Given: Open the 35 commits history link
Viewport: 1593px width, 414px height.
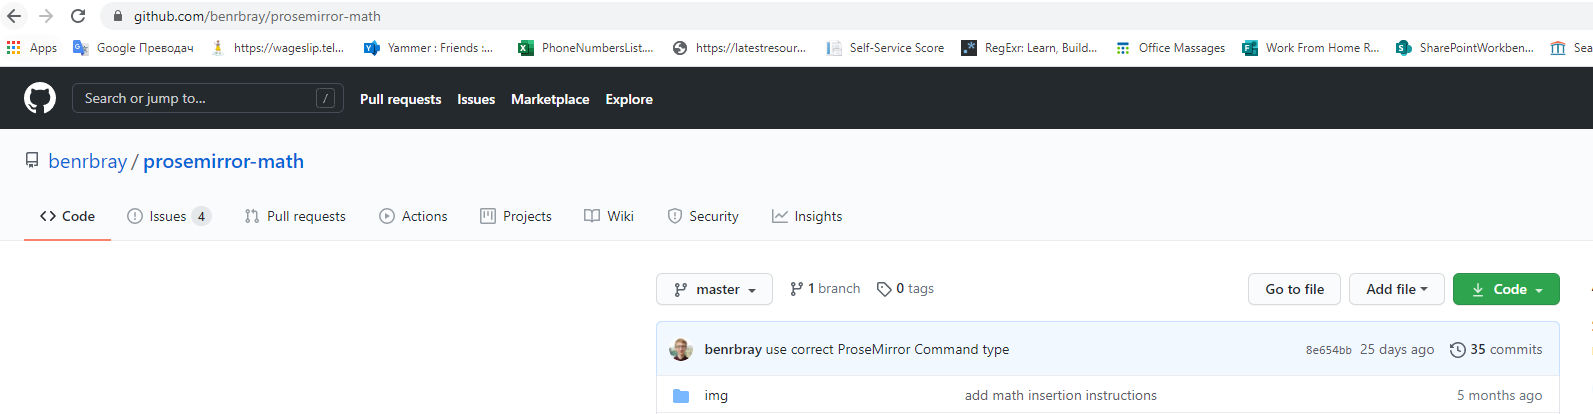Looking at the screenshot, I should point(1496,349).
